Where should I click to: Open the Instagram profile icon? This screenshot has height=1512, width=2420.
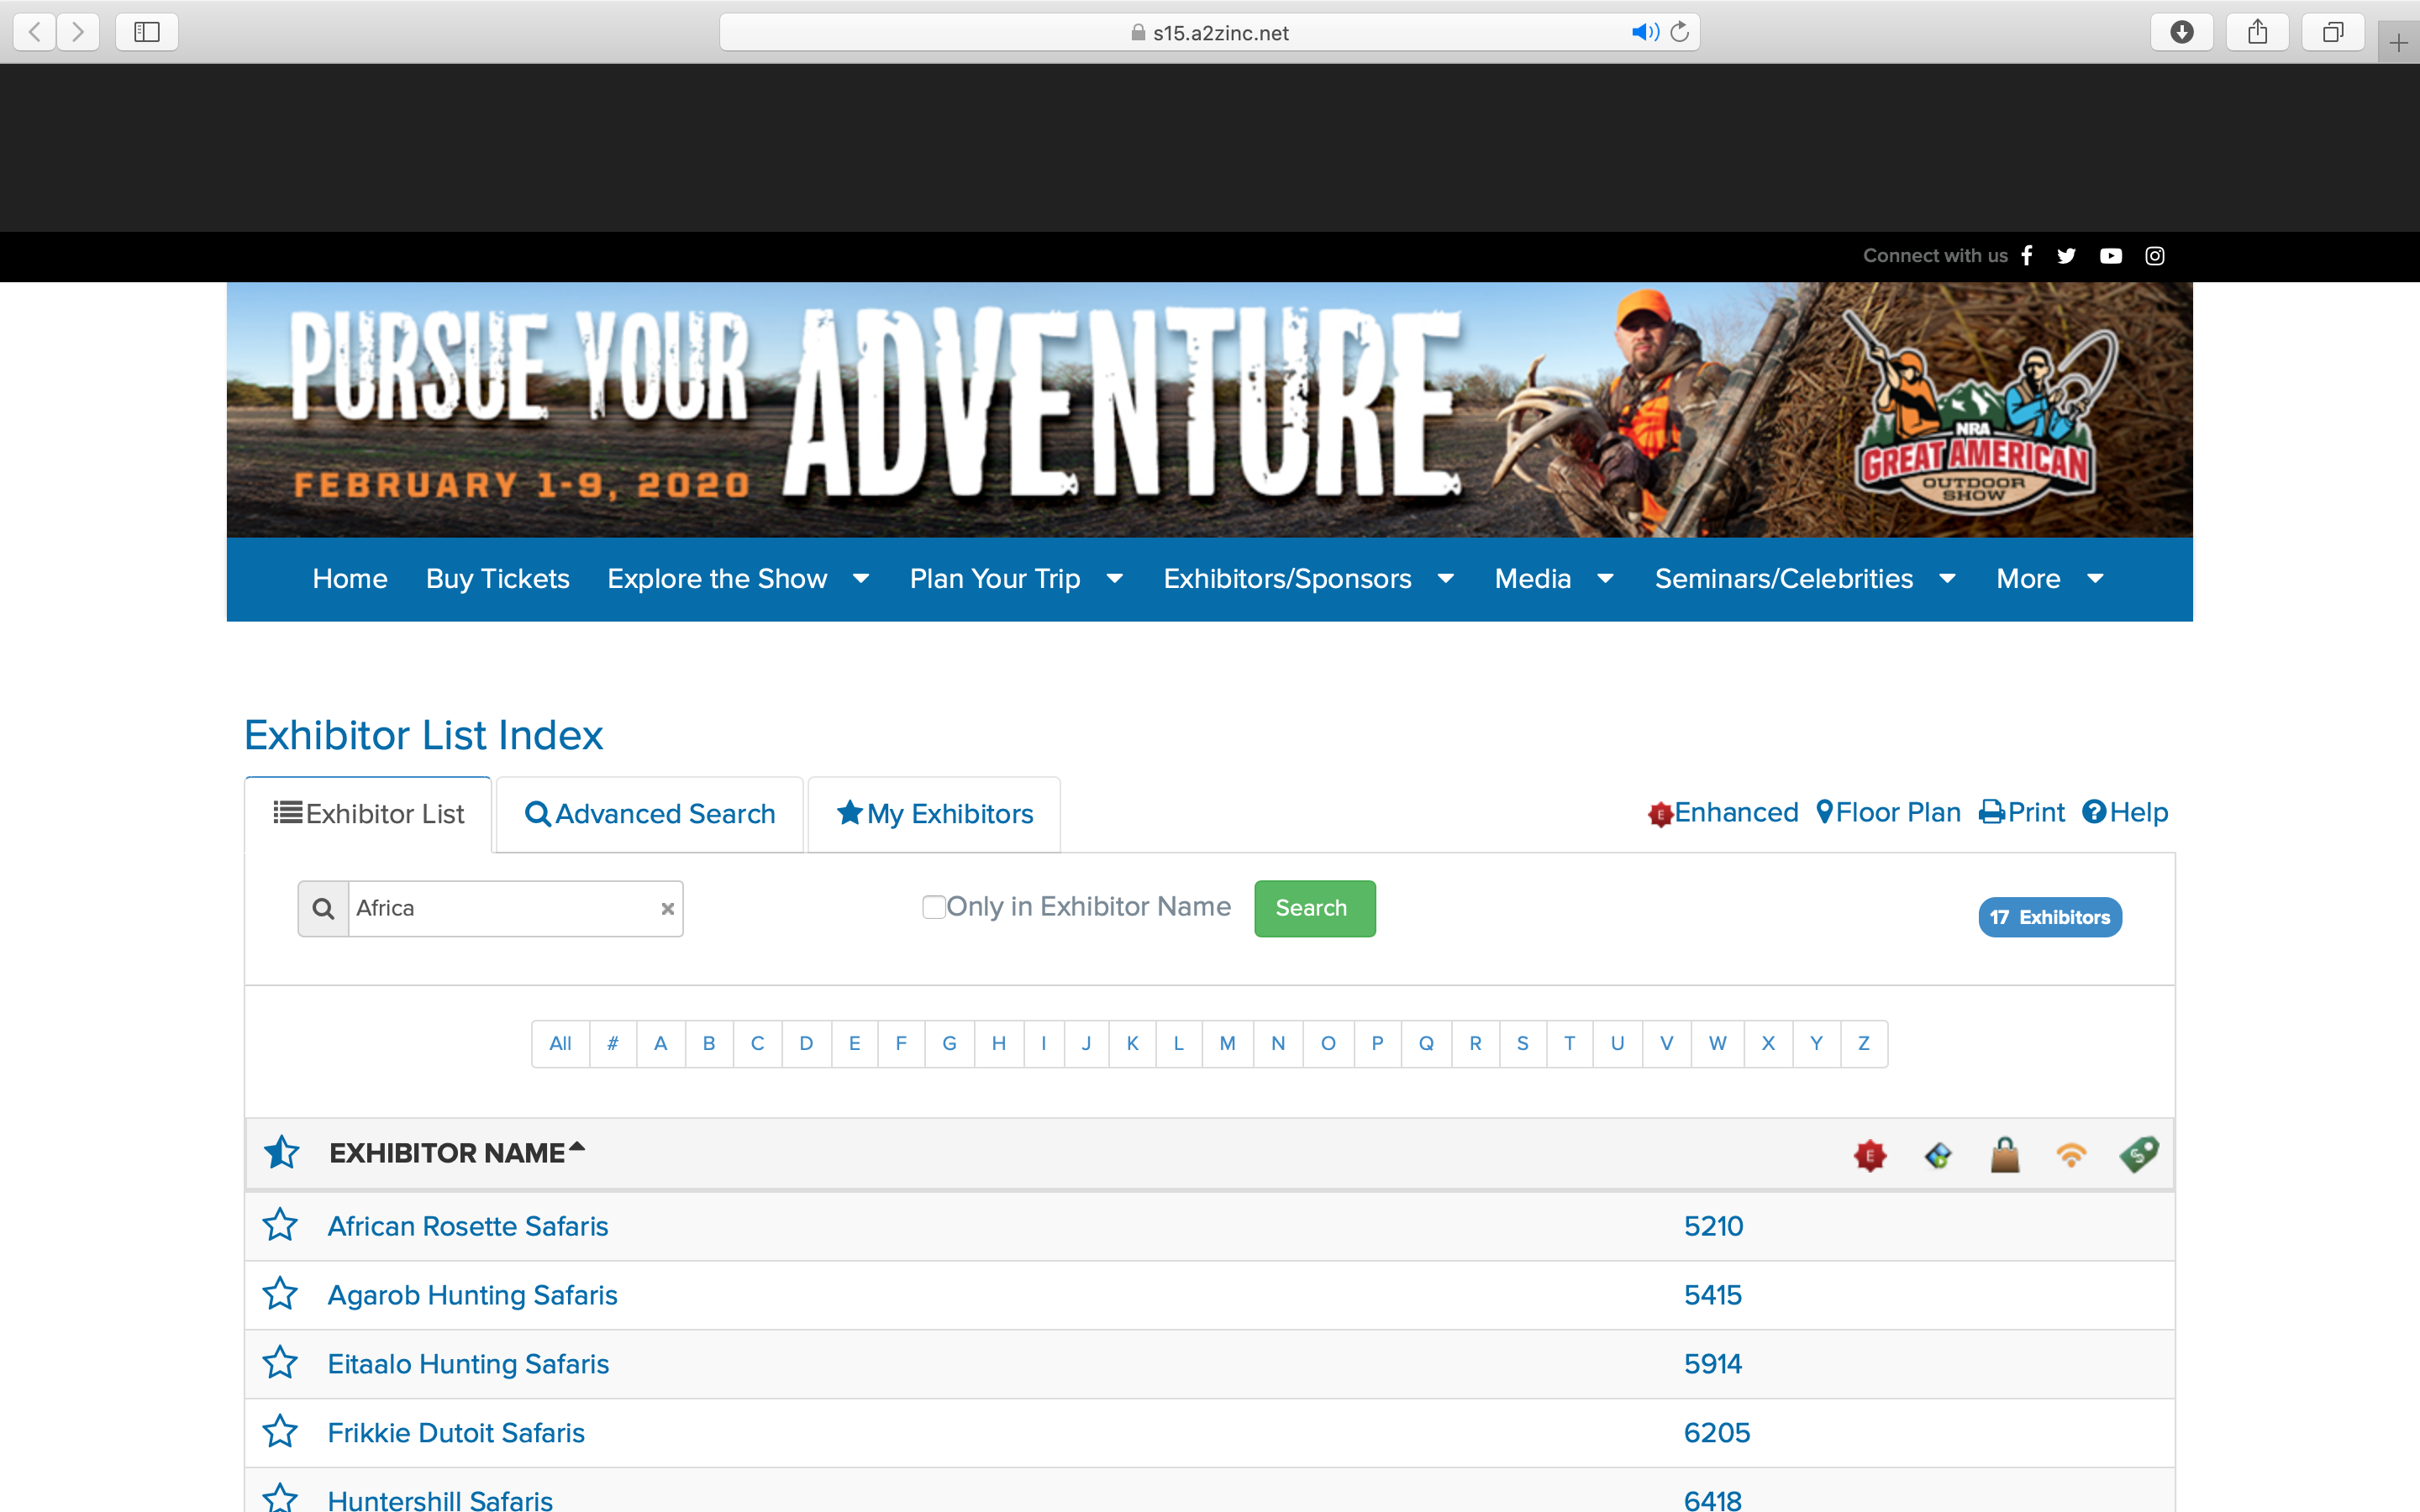(2155, 256)
